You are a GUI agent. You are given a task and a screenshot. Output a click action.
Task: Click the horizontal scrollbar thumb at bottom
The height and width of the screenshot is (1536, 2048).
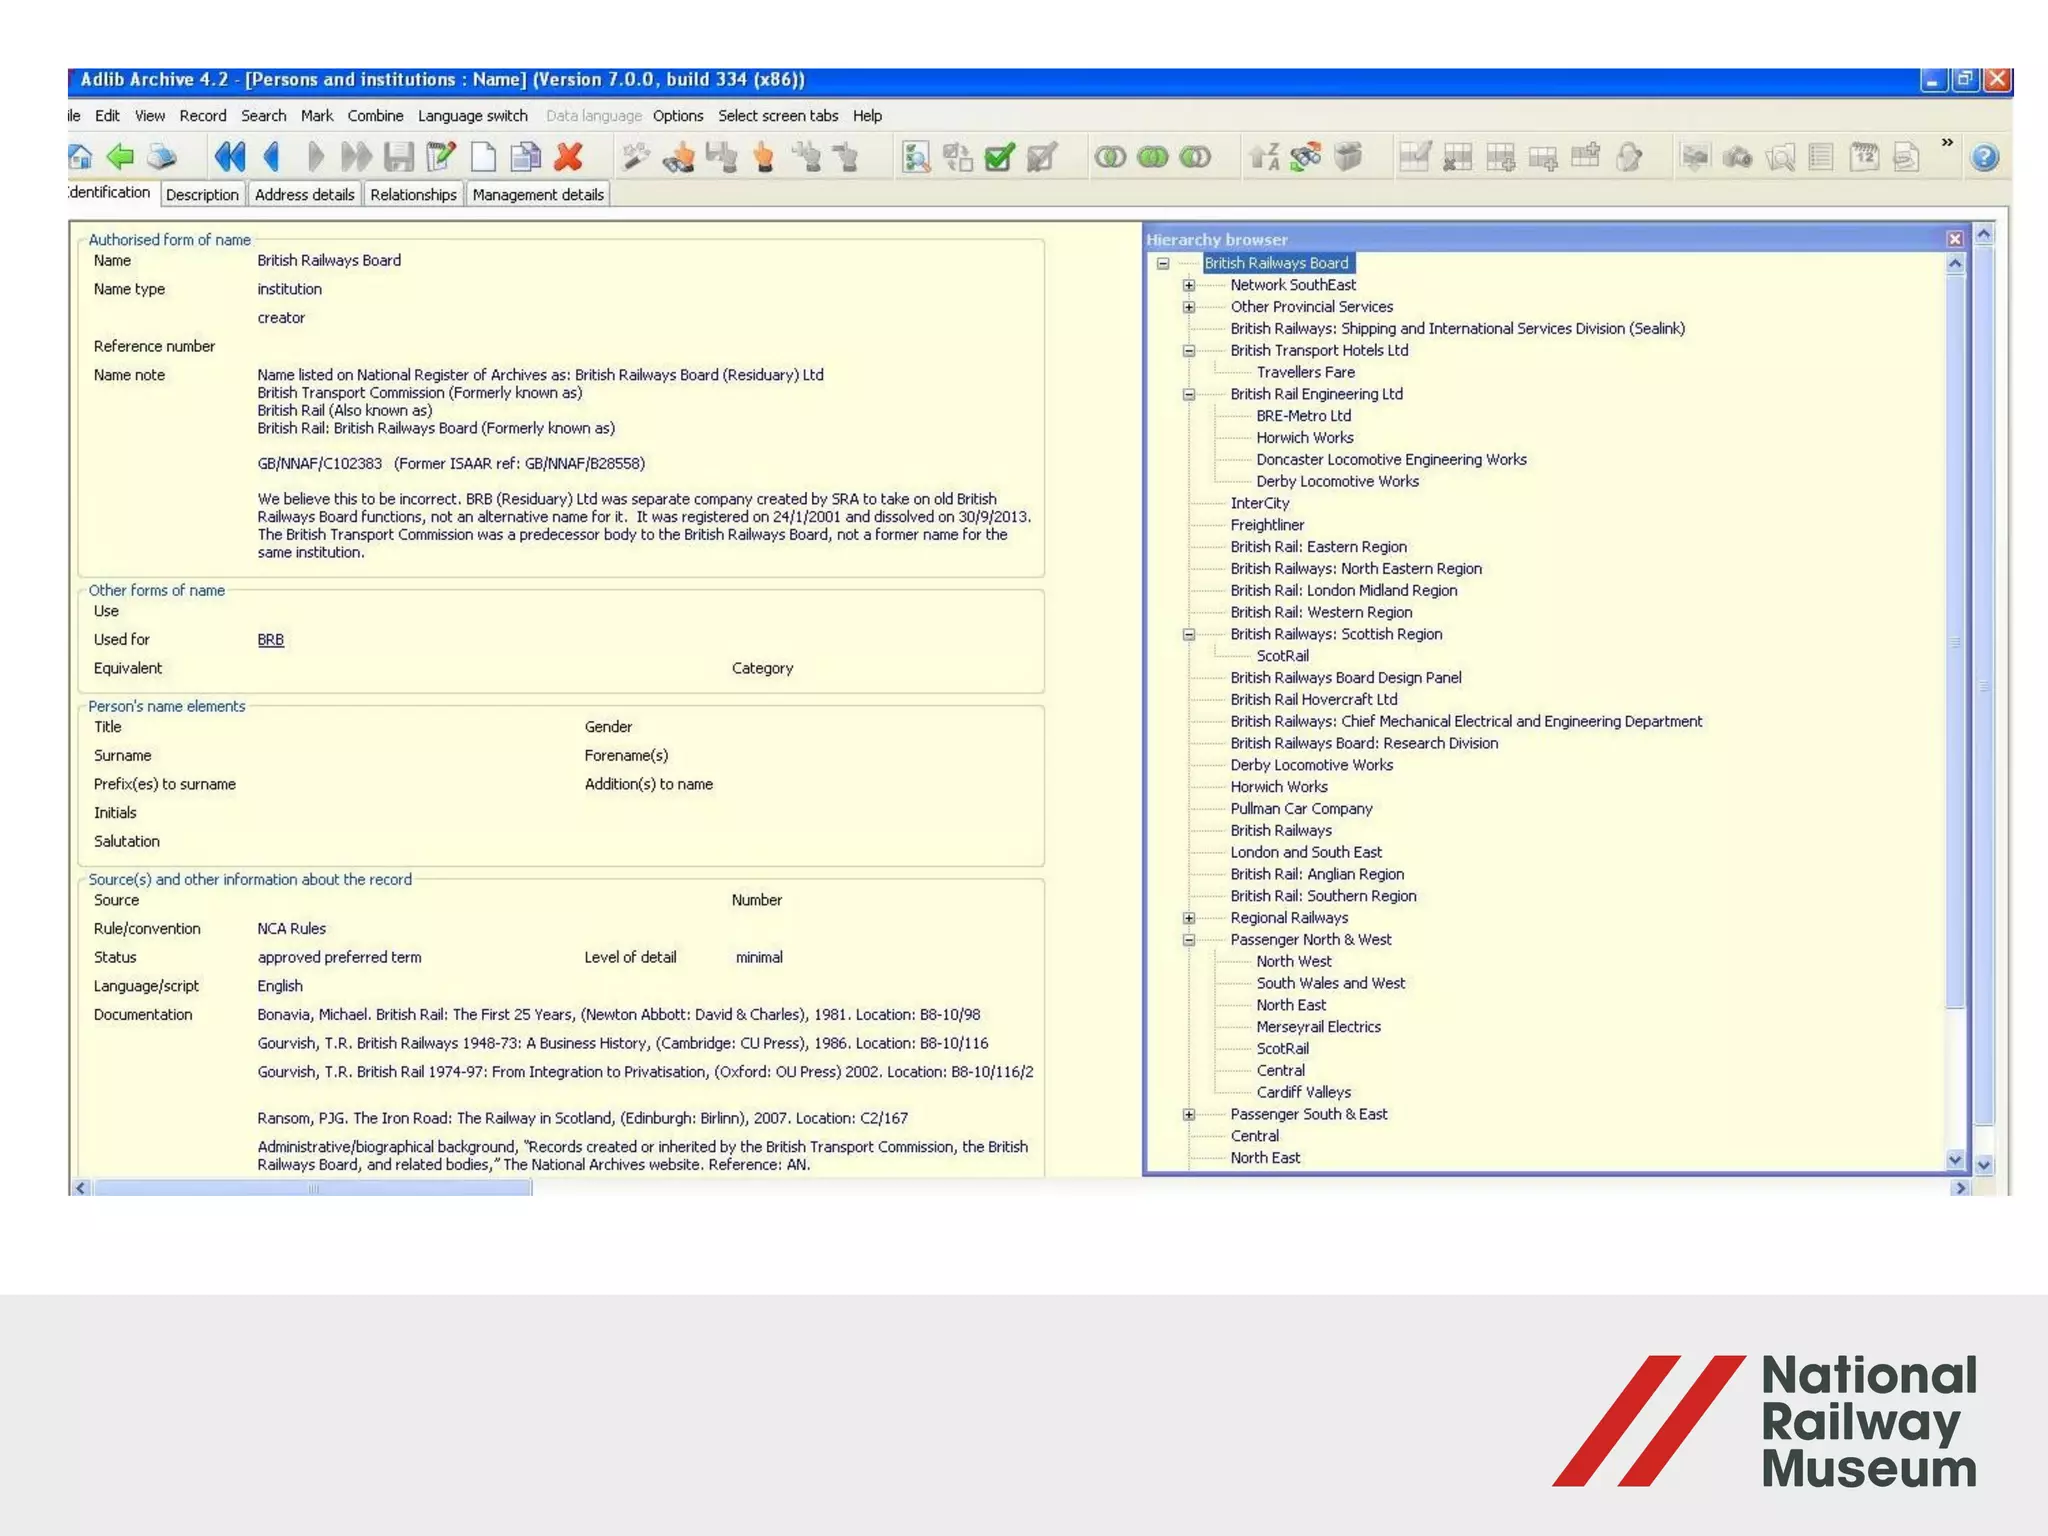click(x=312, y=1188)
